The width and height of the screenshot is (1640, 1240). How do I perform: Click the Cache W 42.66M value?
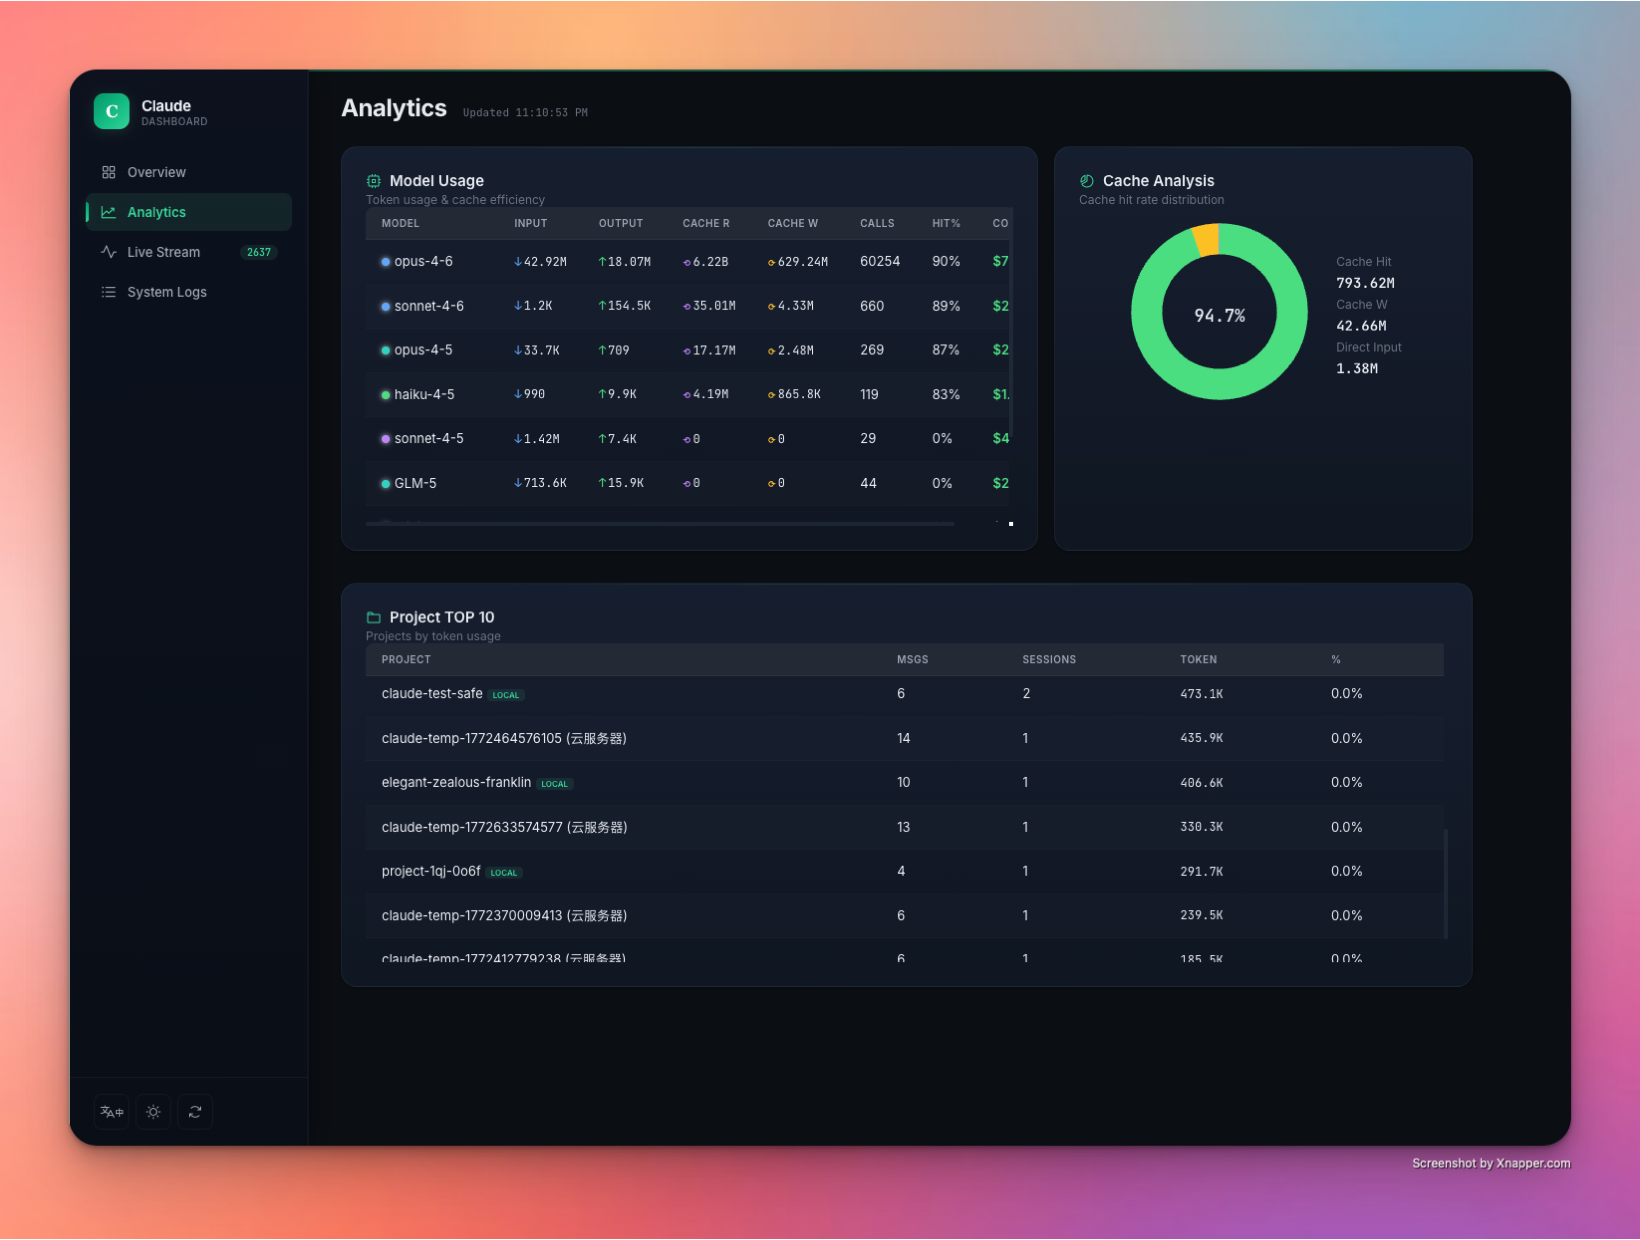pyautogui.click(x=1361, y=326)
